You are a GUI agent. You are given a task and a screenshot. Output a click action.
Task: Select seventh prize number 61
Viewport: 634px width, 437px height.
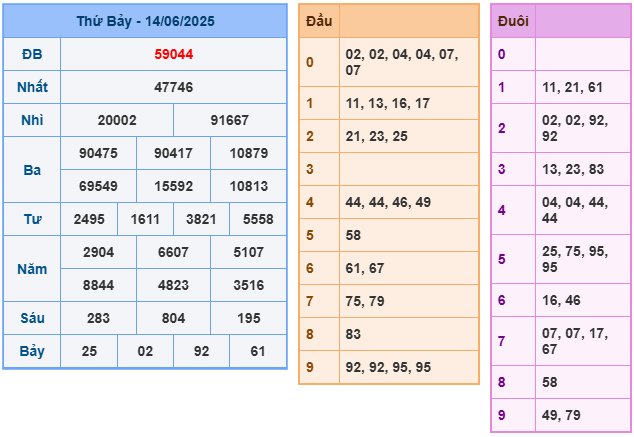coord(258,352)
